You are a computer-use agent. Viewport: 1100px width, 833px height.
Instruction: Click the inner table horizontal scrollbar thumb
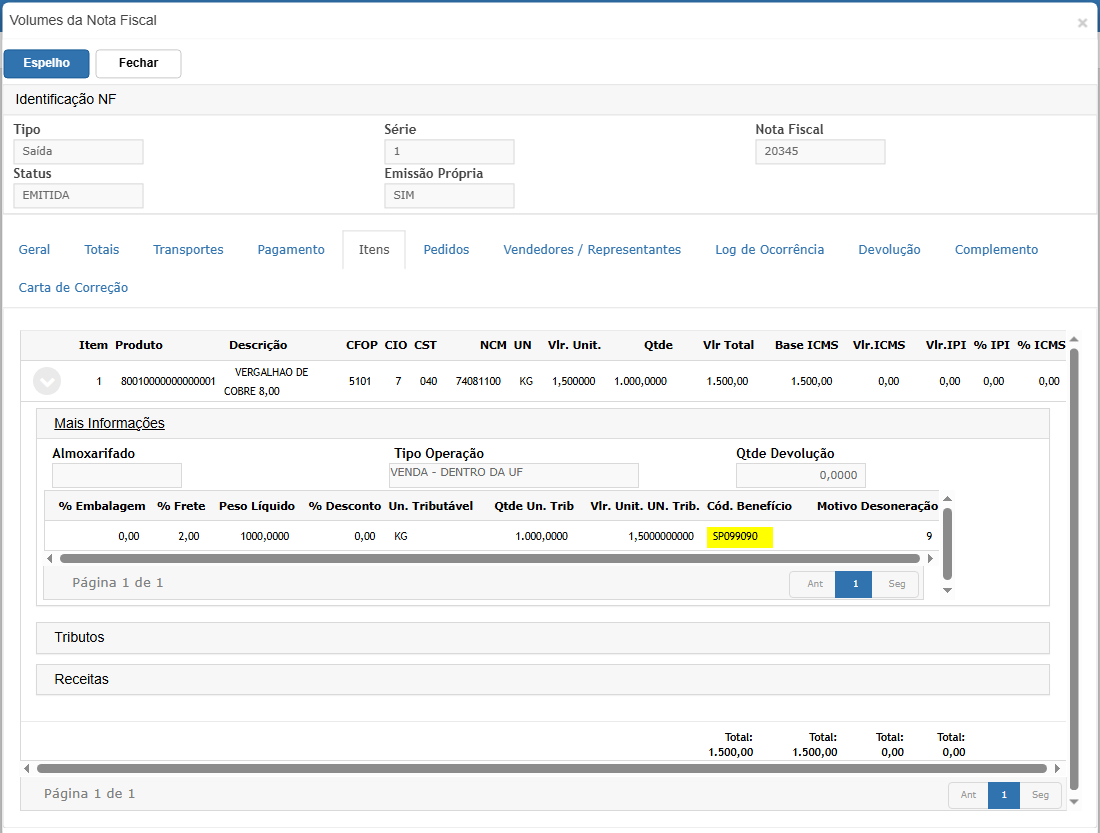(x=490, y=559)
